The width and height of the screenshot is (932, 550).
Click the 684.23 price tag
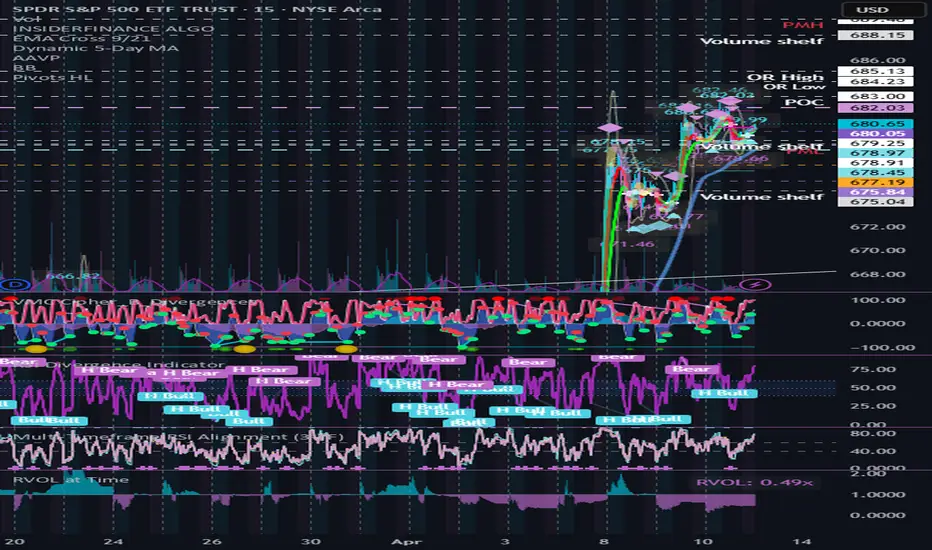coord(876,81)
